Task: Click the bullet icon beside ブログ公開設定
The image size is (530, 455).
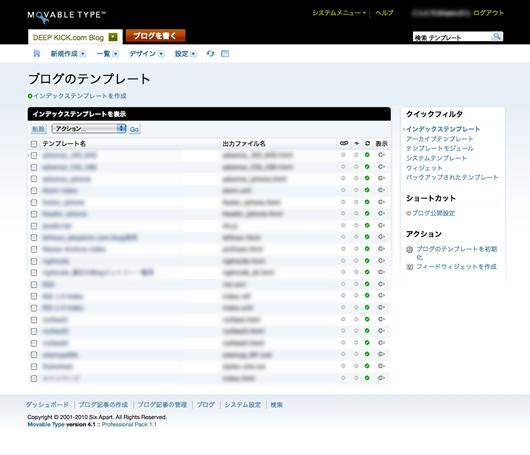Action: 408,213
